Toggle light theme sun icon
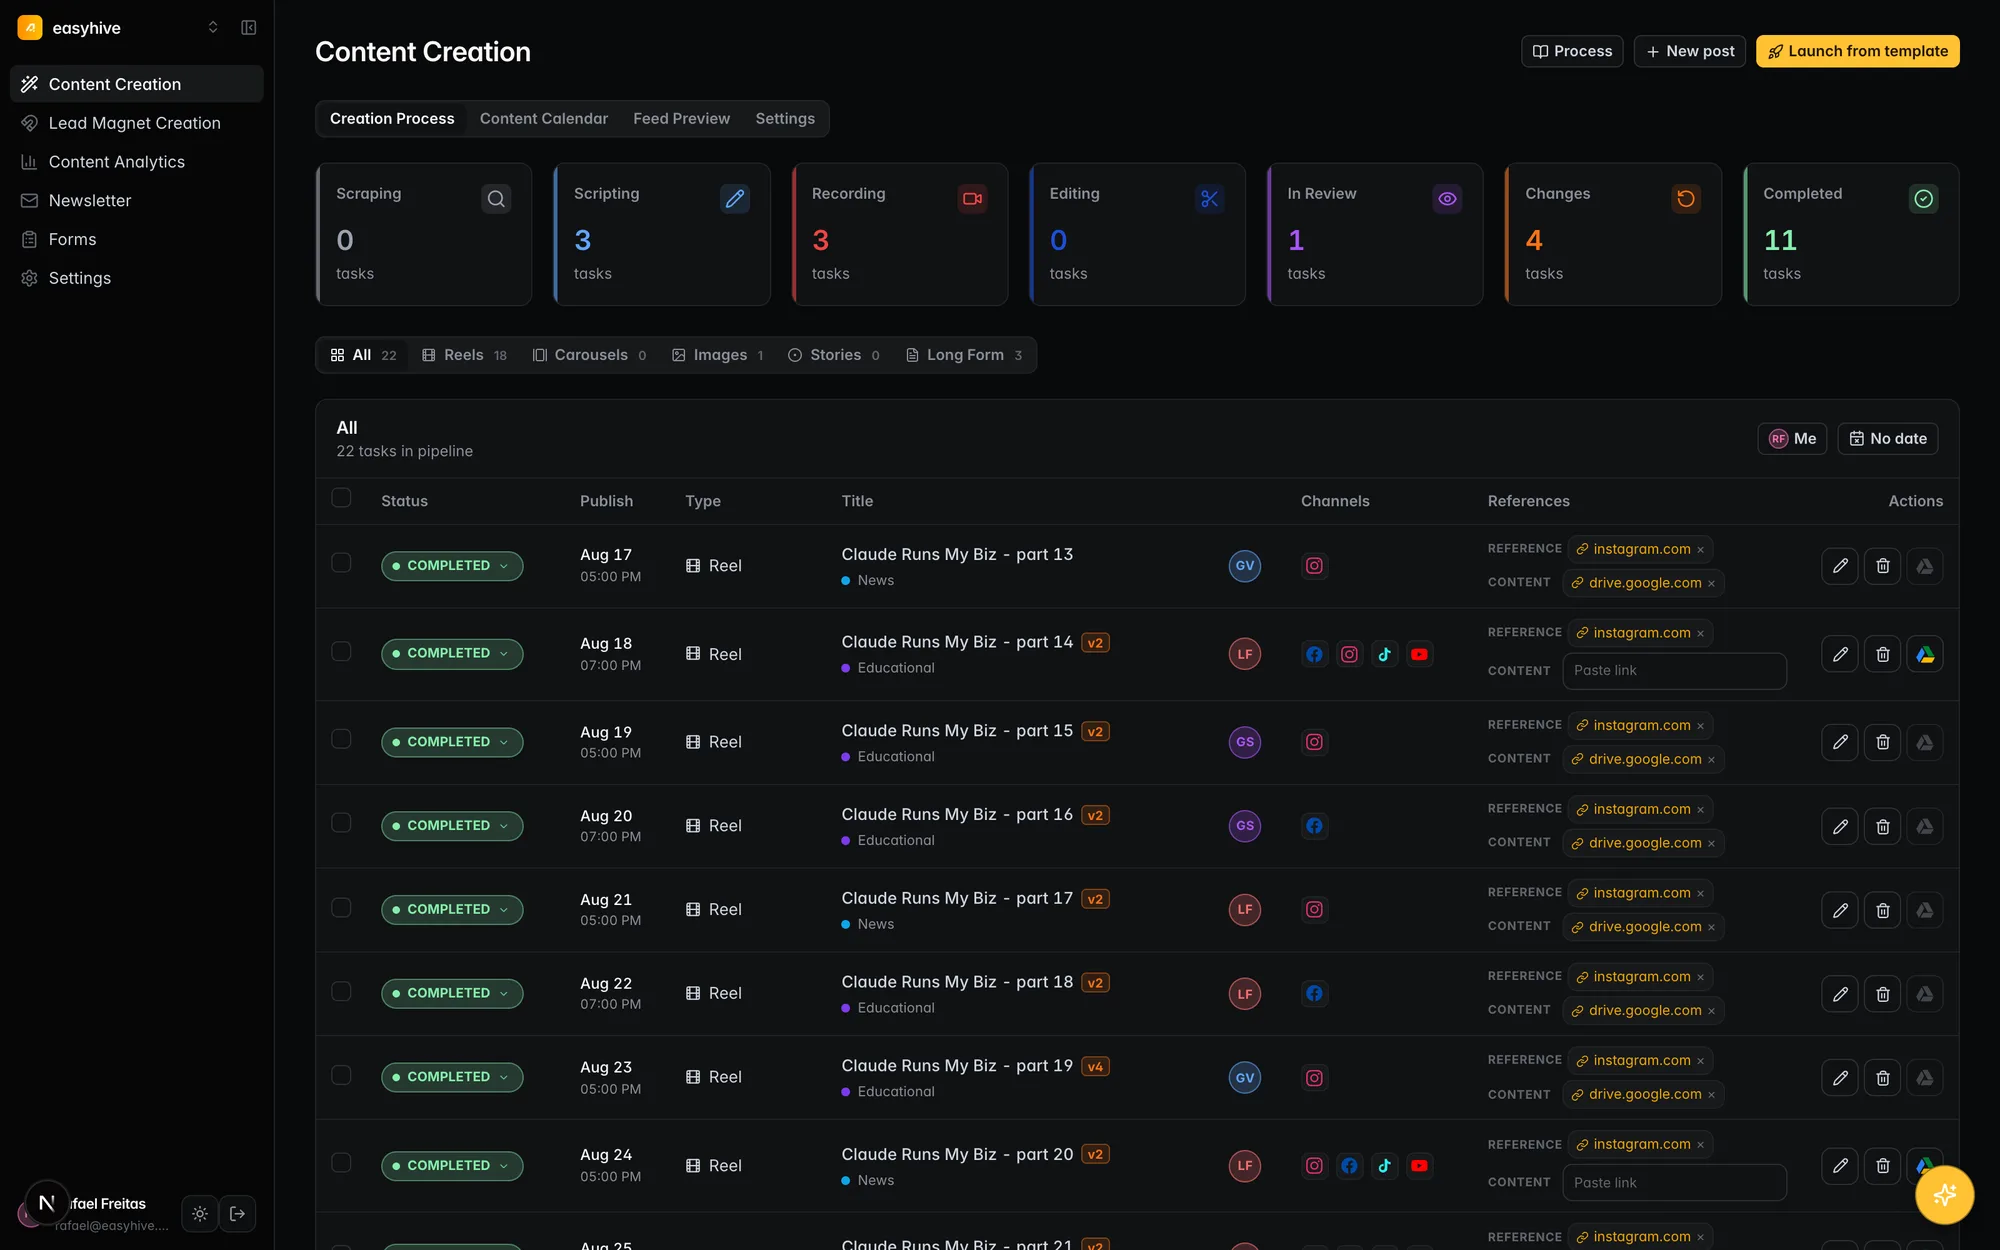Screen dimensions: 2000x1250 [200, 1214]
